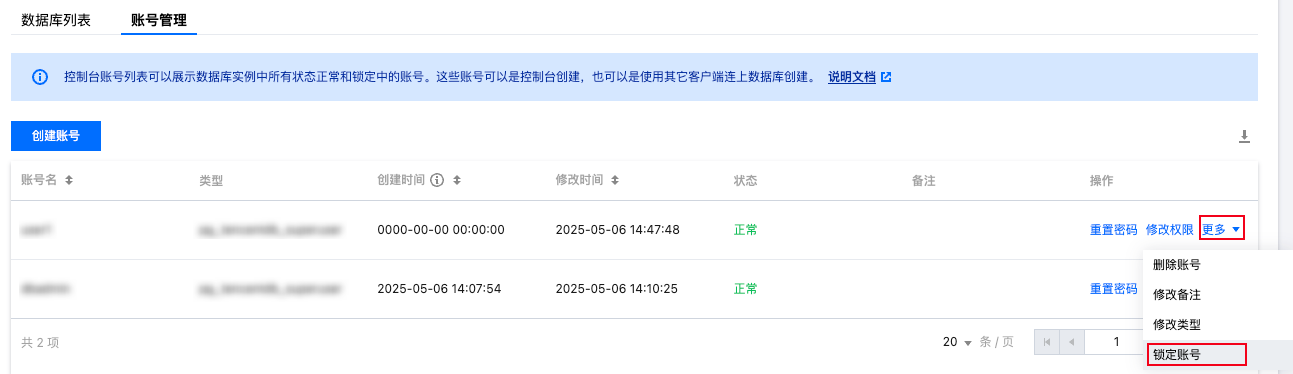
Task: Select the 账号管理 tab
Action: pyautogui.click(x=159, y=19)
